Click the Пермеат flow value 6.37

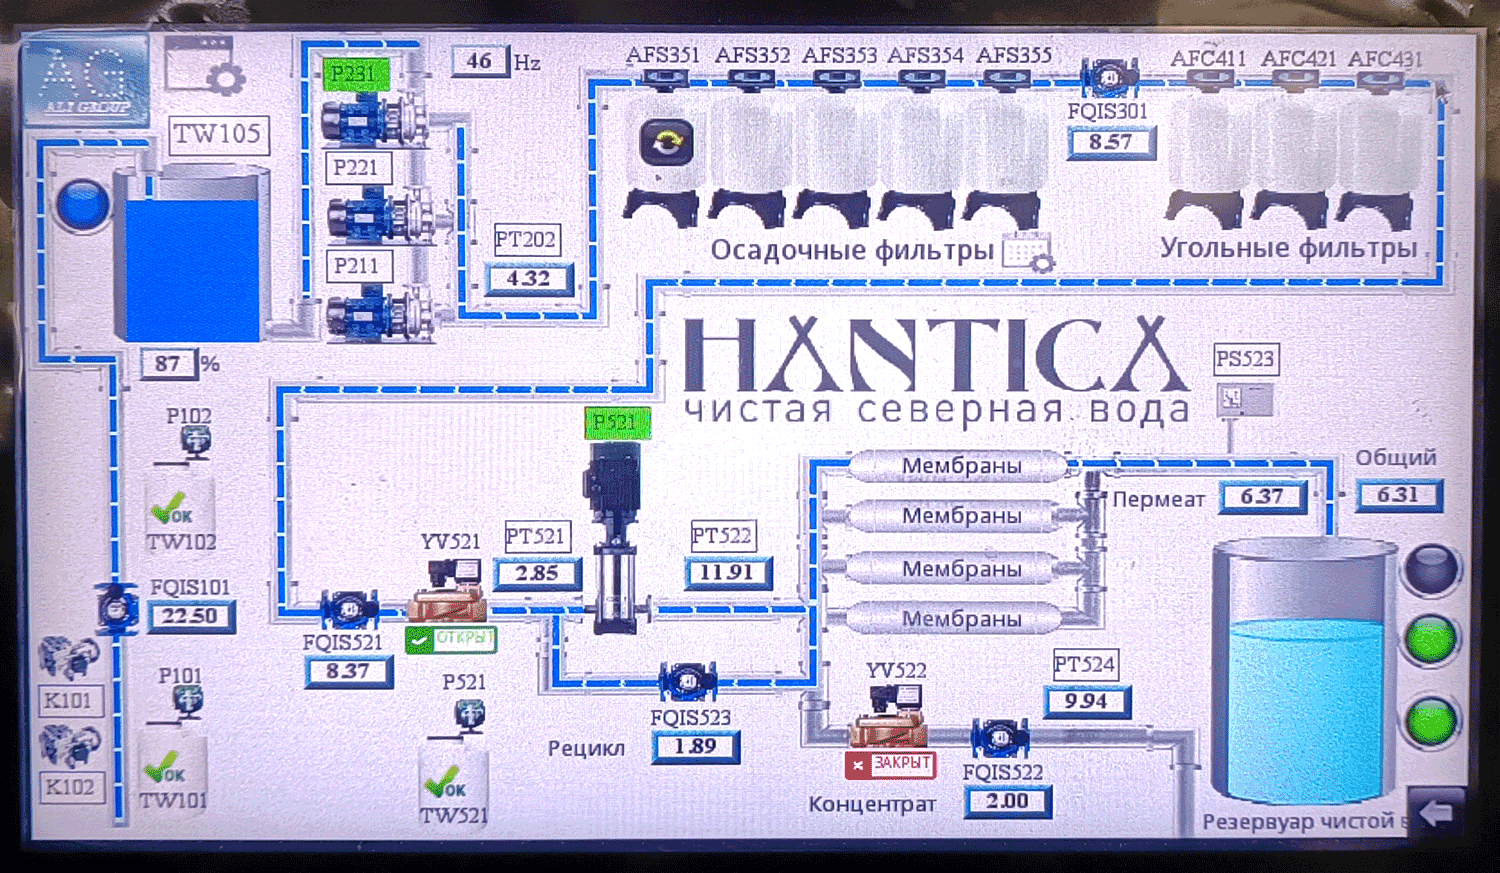tap(1263, 496)
